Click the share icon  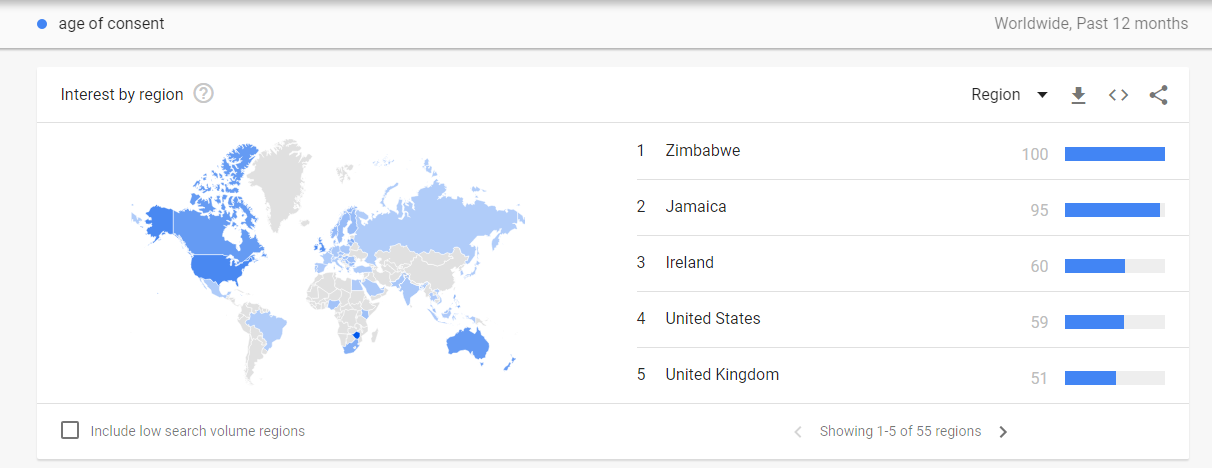[1158, 95]
